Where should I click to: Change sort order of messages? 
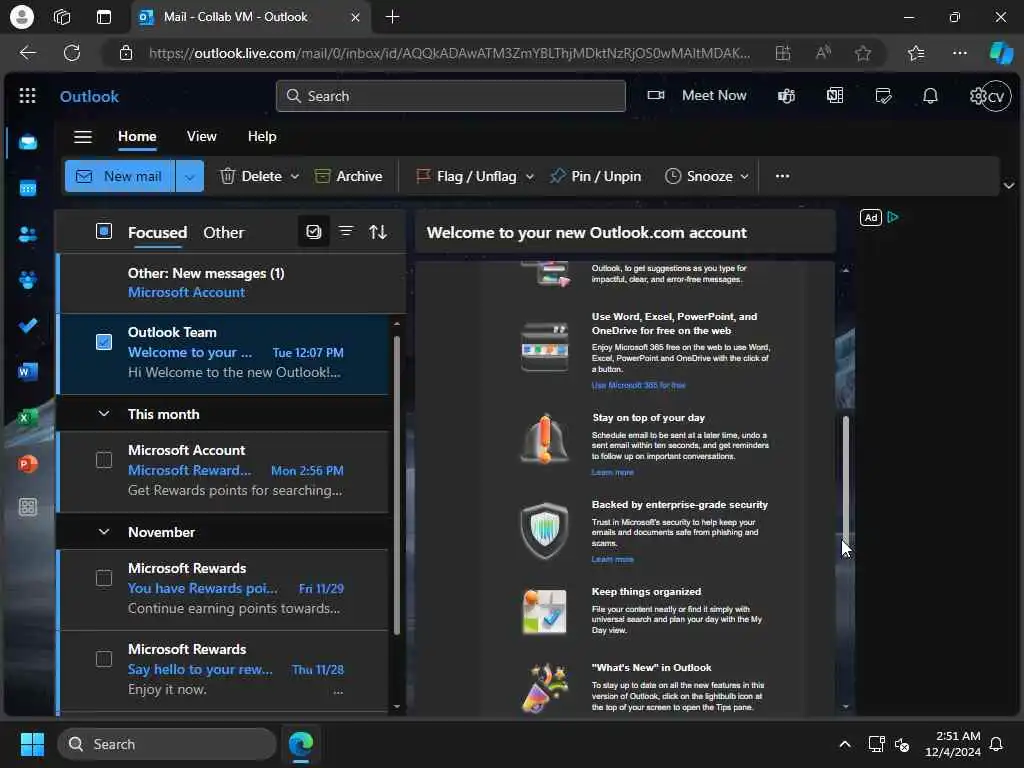(x=378, y=232)
